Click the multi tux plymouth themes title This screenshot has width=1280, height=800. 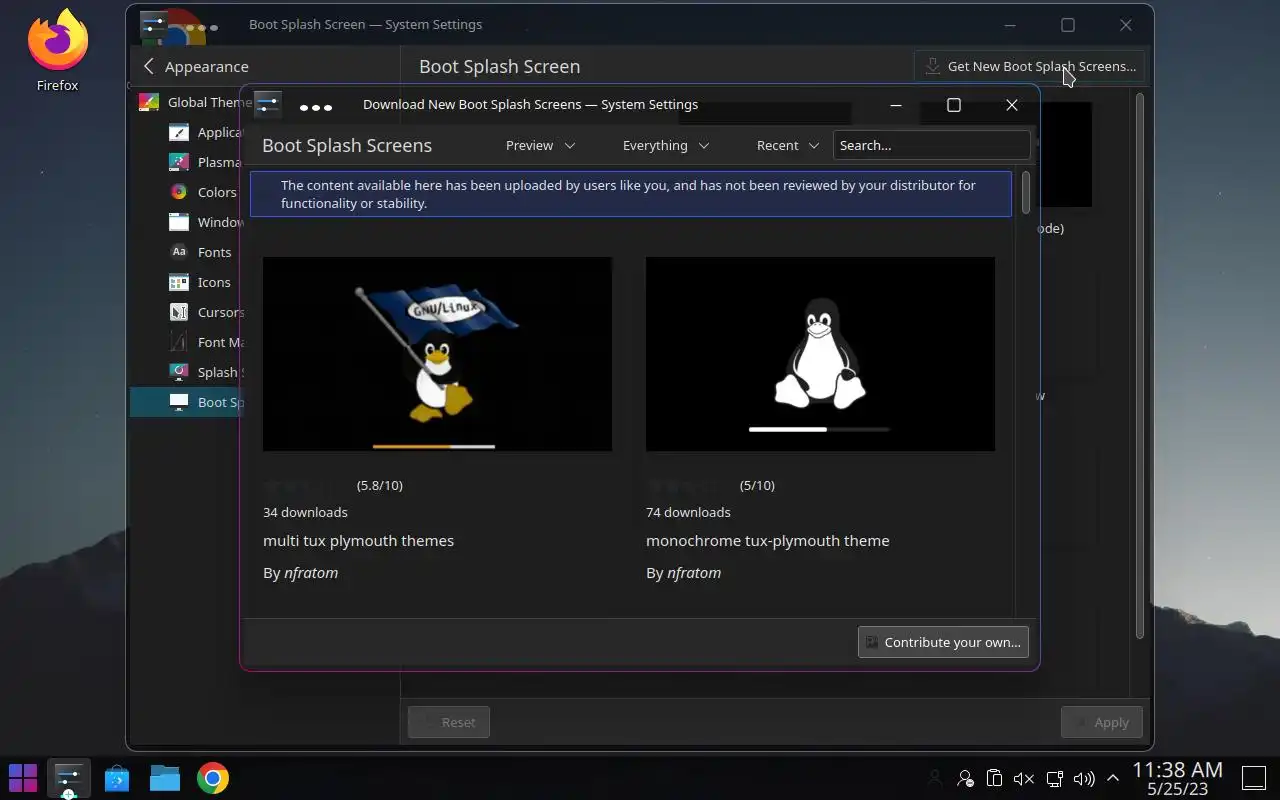click(x=358, y=540)
